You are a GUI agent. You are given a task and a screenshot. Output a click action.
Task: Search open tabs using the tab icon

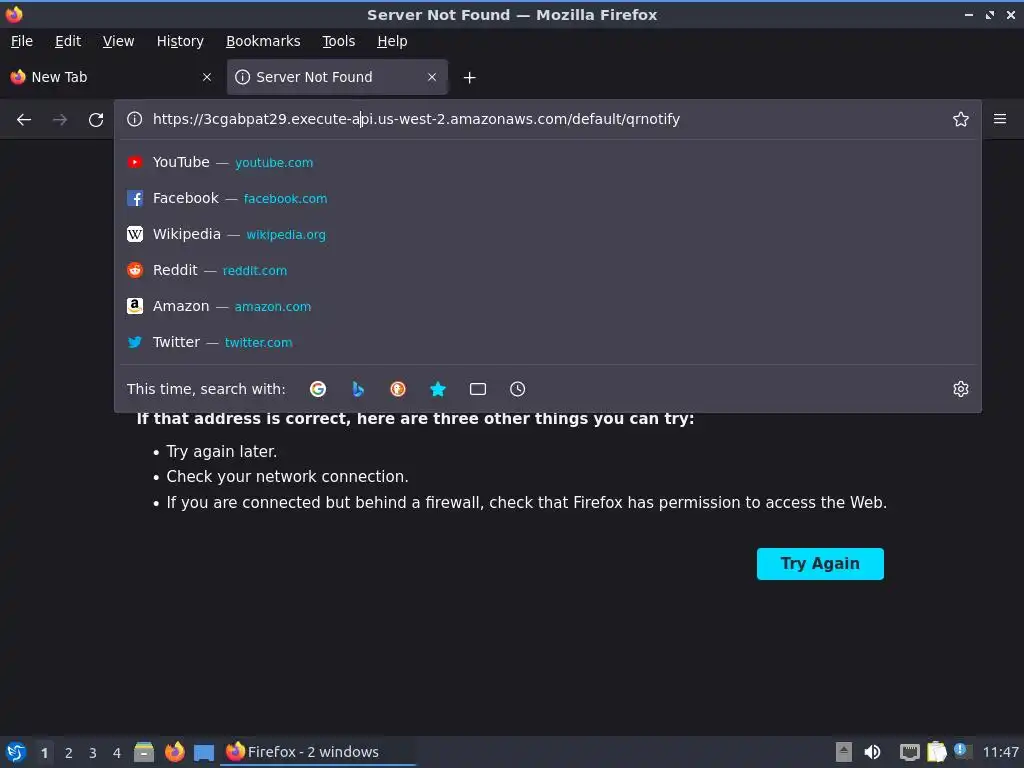[x=477, y=389]
